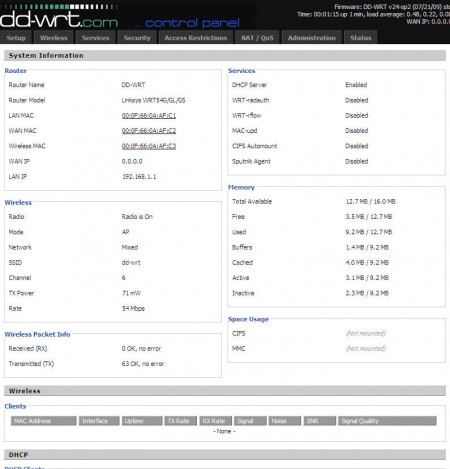Click the SSID value 'dd-wrt'
The image size is (450, 469).
click(x=131, y=263)
